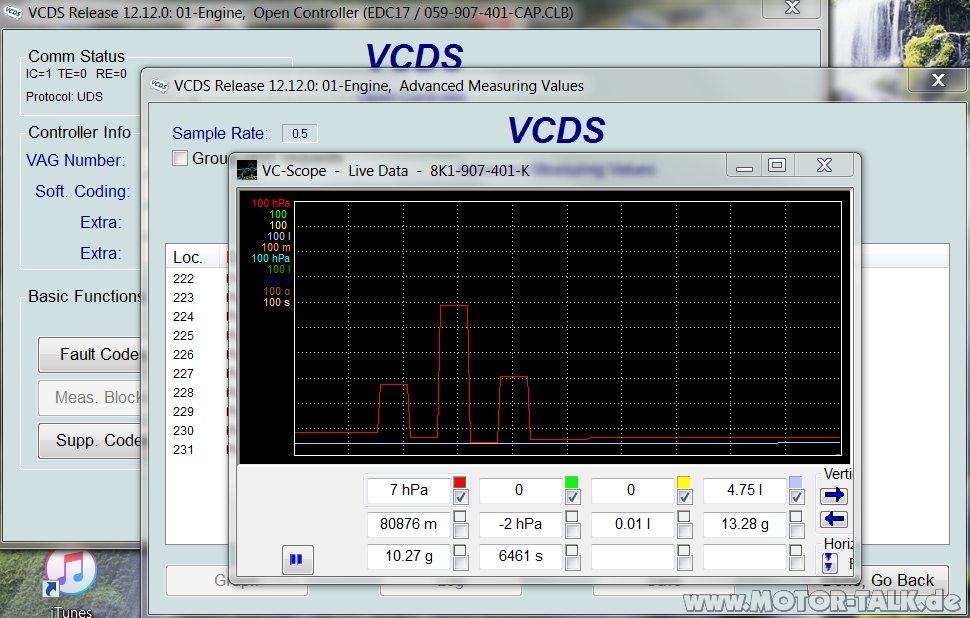The width and height of the screenshot is (970, 618).
Task: Click the VC-Scope graph icon in its title bar
Action: point(247,170)
